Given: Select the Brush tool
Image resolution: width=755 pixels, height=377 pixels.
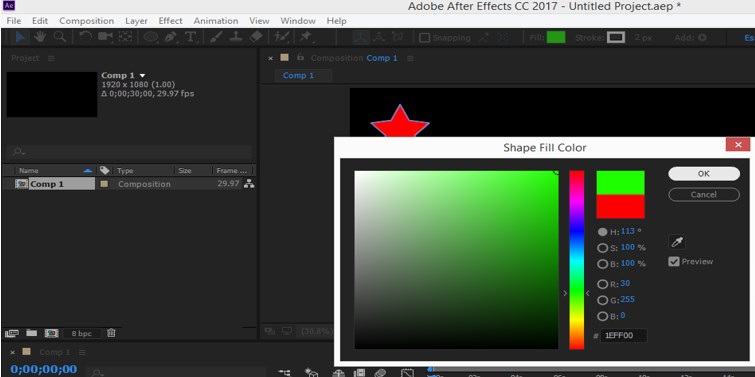Looking at the screenshot, I should click(x=216, y=37).
